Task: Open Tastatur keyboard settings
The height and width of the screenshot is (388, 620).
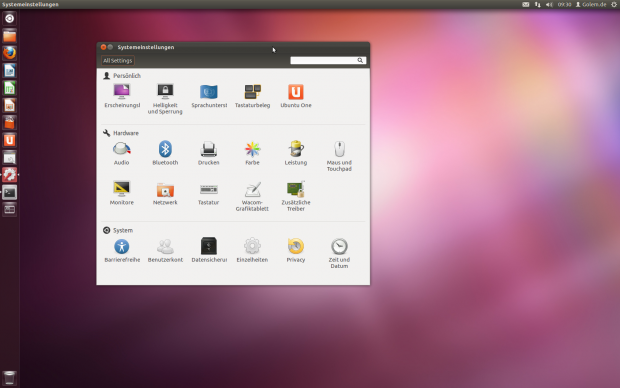Action: [x=209, y=193]
